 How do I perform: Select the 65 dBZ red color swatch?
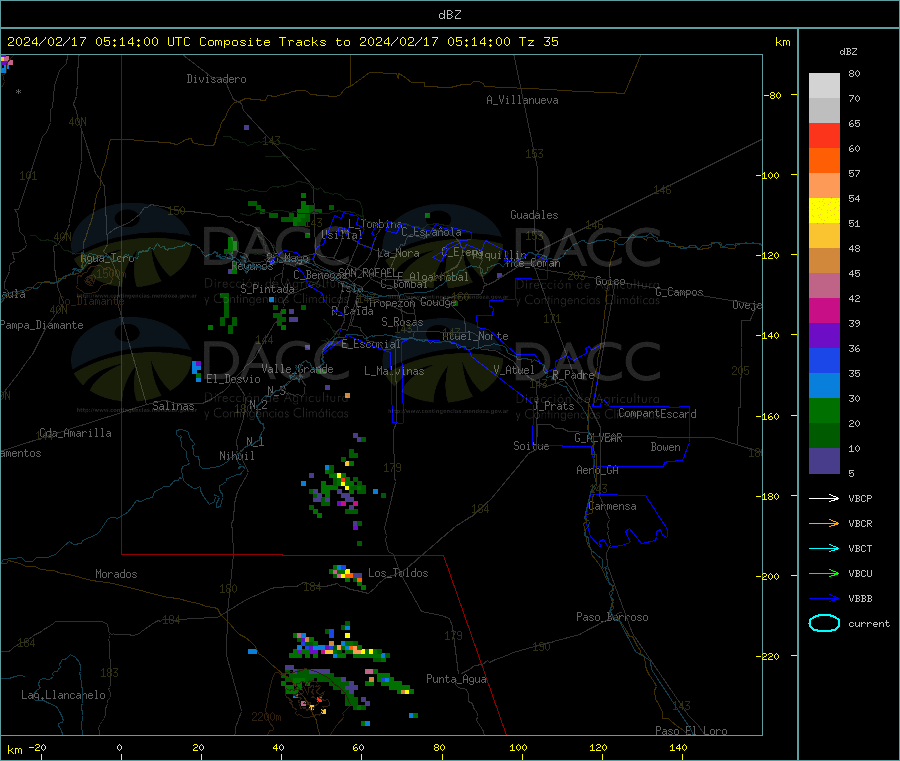824,135
